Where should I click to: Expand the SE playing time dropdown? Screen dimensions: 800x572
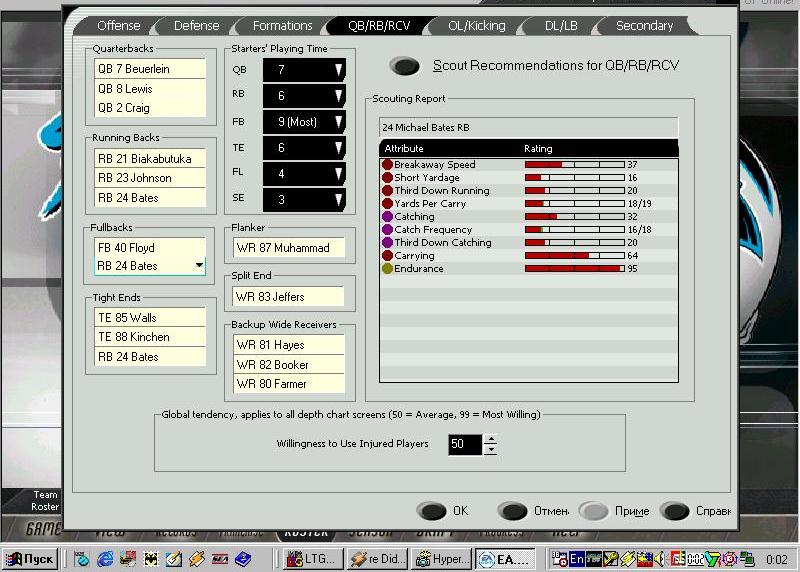338,200
